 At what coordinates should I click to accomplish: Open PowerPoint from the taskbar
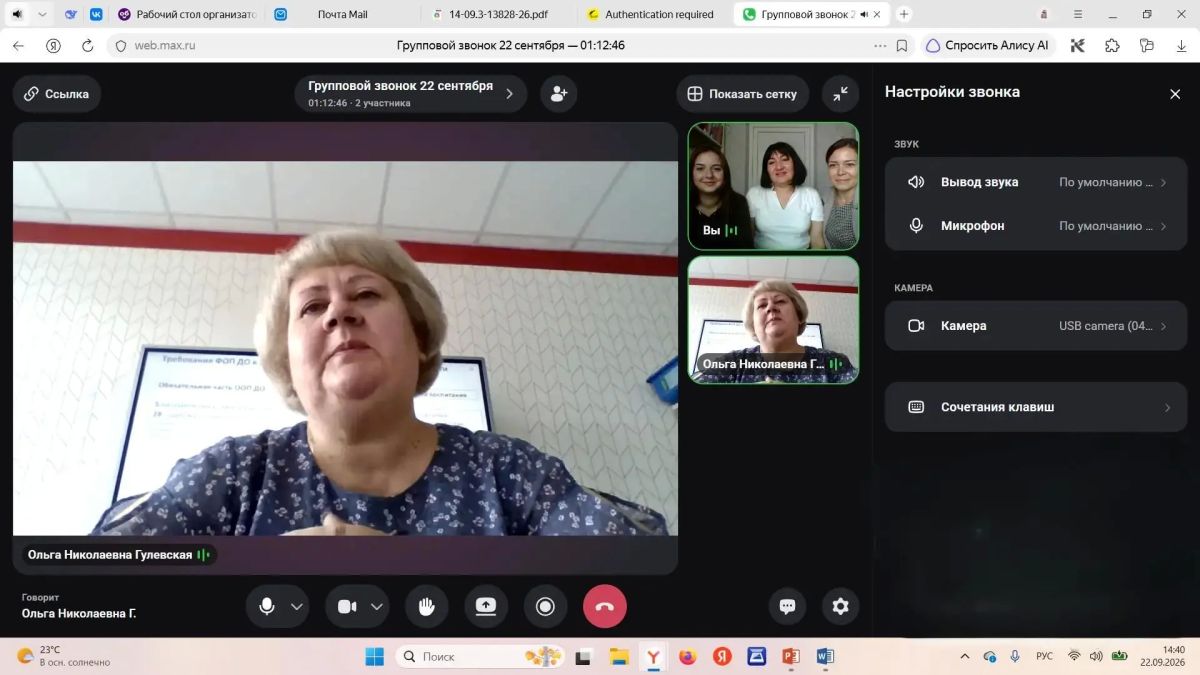click(790, 656)
